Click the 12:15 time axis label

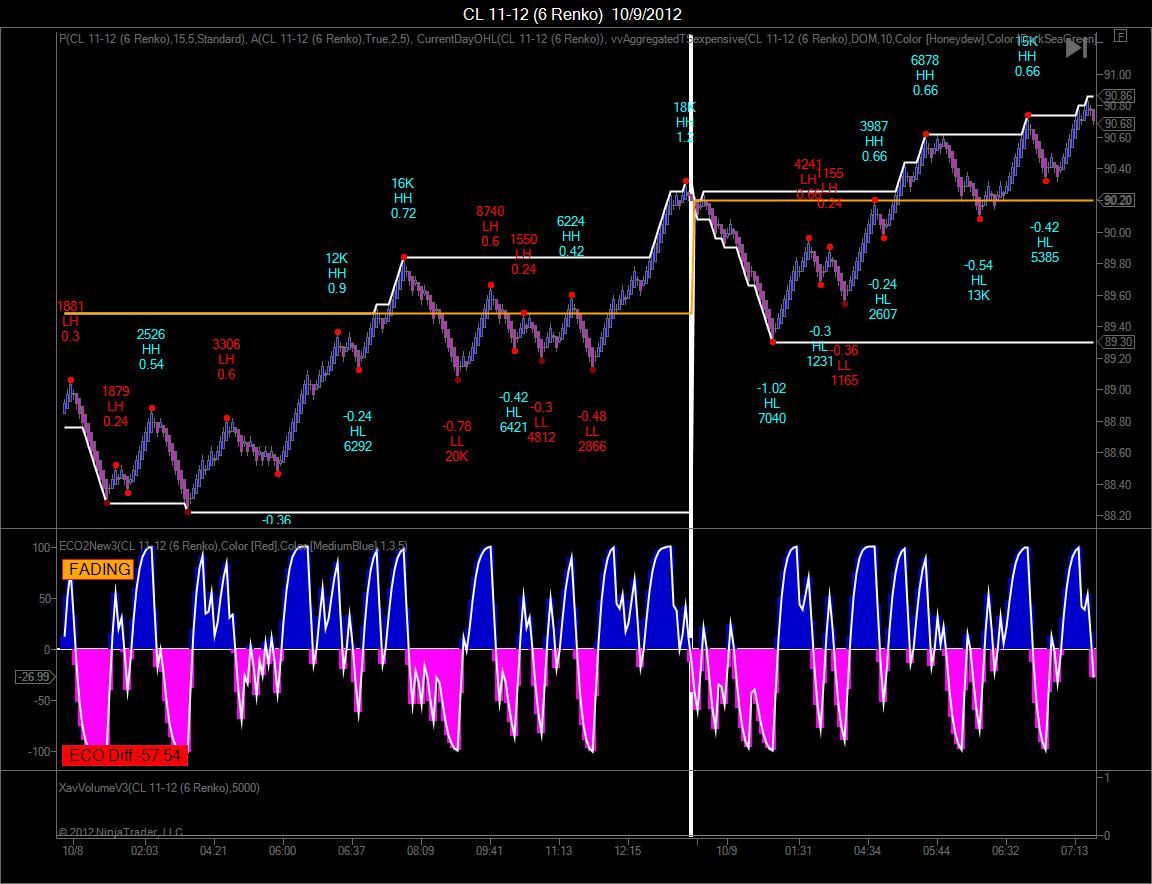point(627,851)
